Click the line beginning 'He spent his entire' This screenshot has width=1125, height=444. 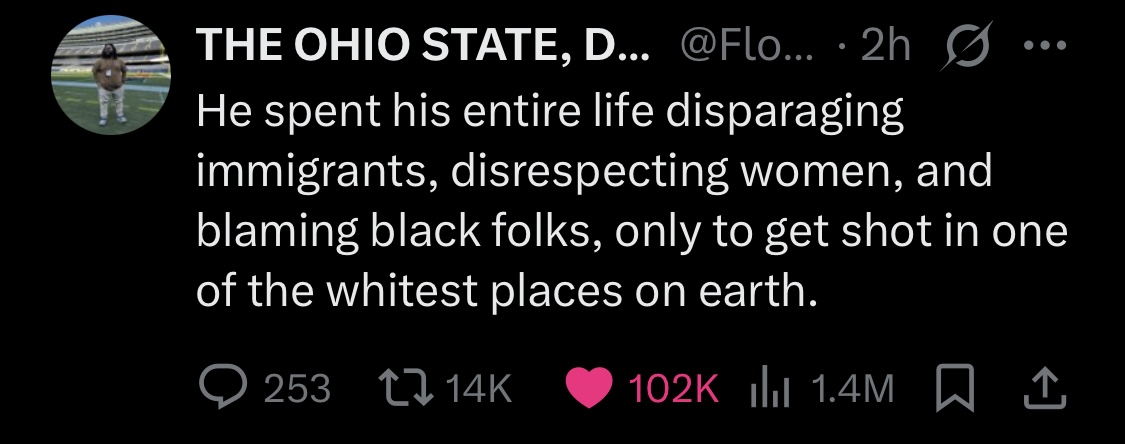coord(550,112)
